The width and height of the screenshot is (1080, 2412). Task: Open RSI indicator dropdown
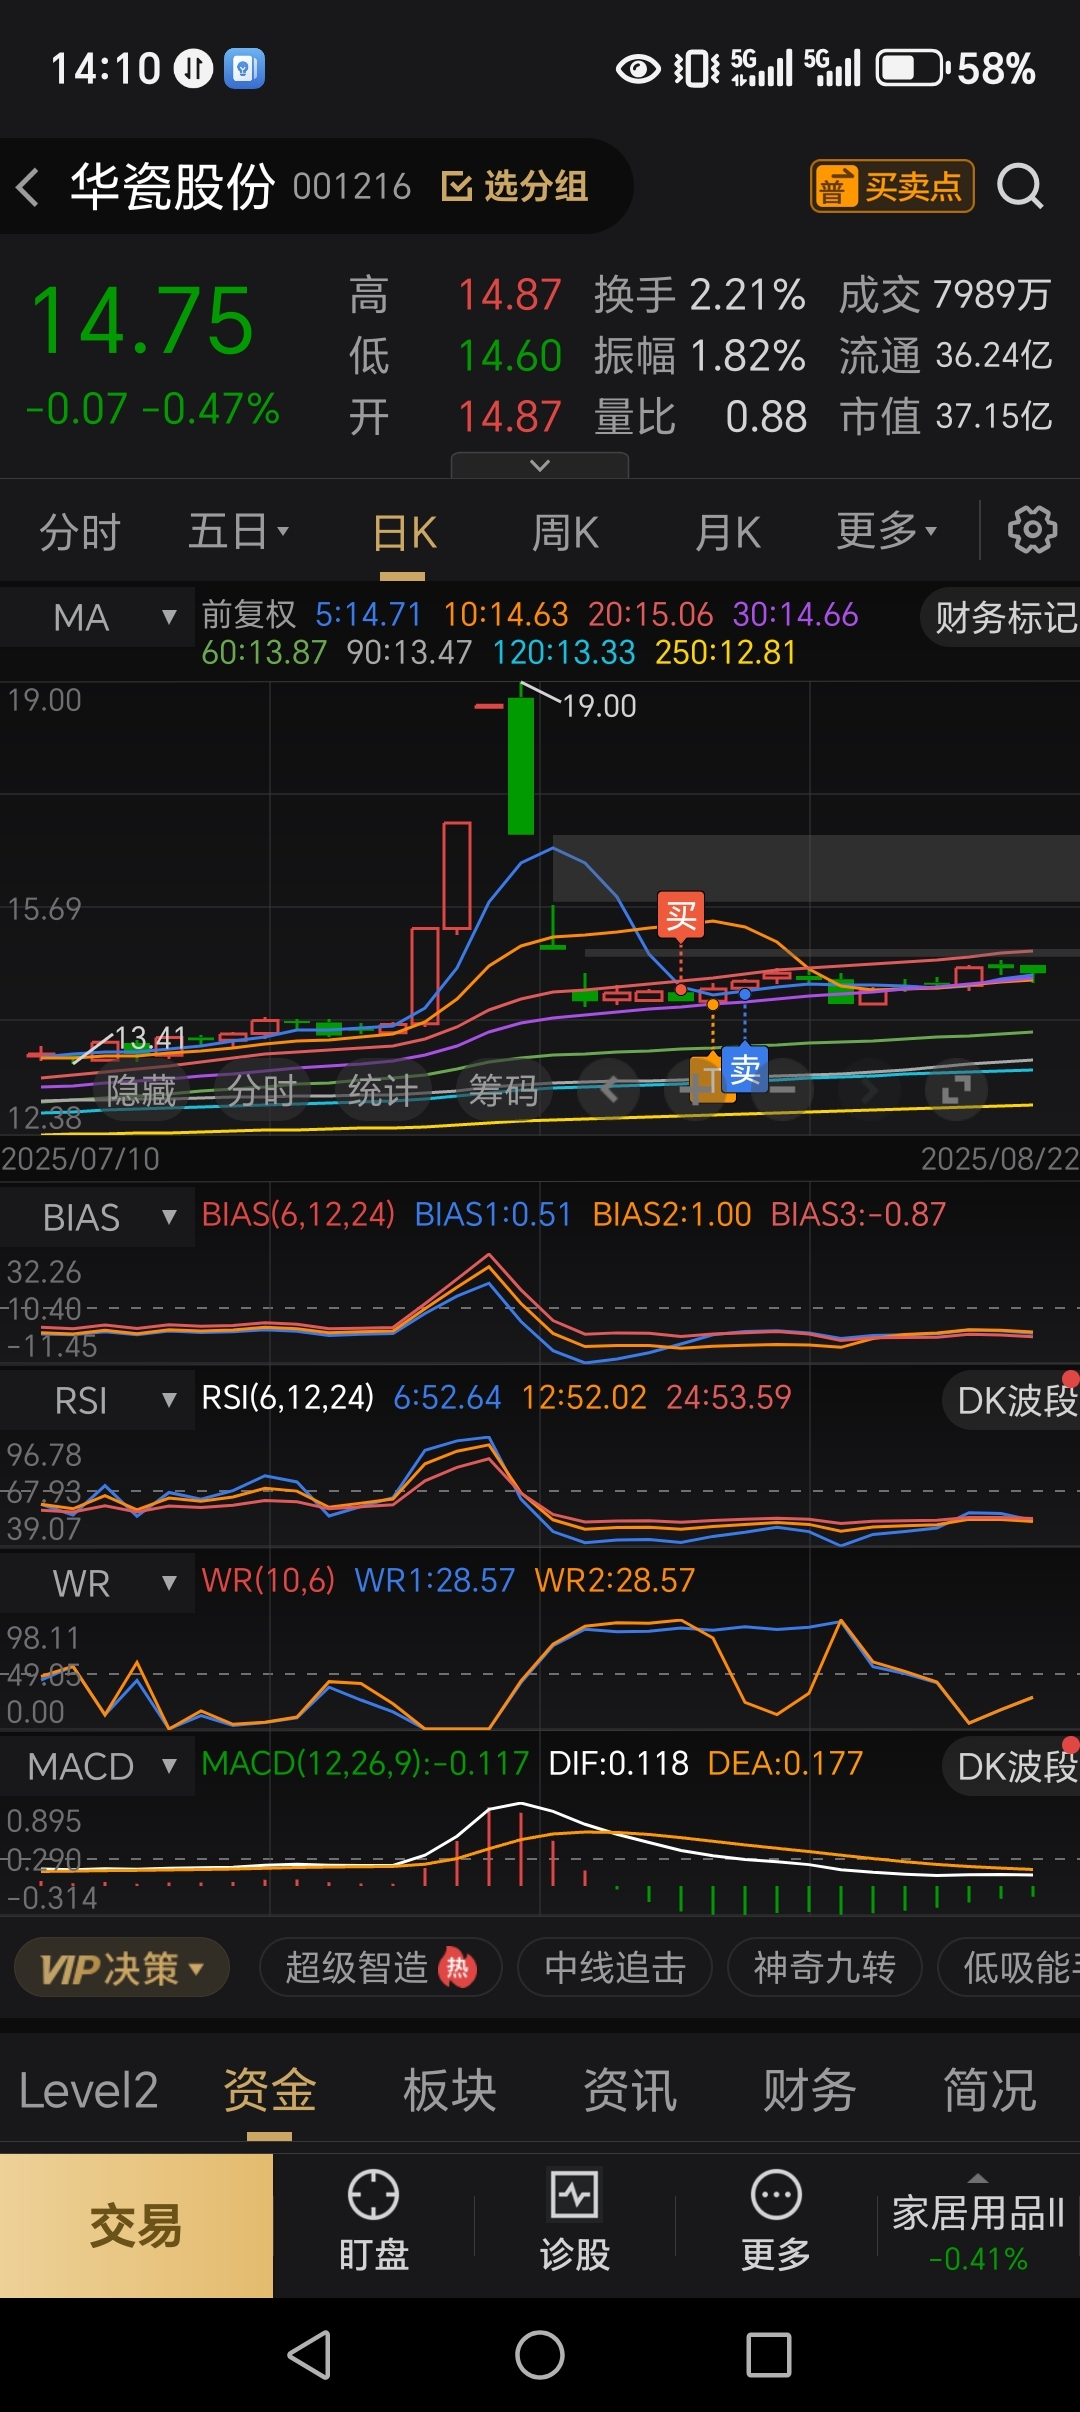pos(98,1400)
